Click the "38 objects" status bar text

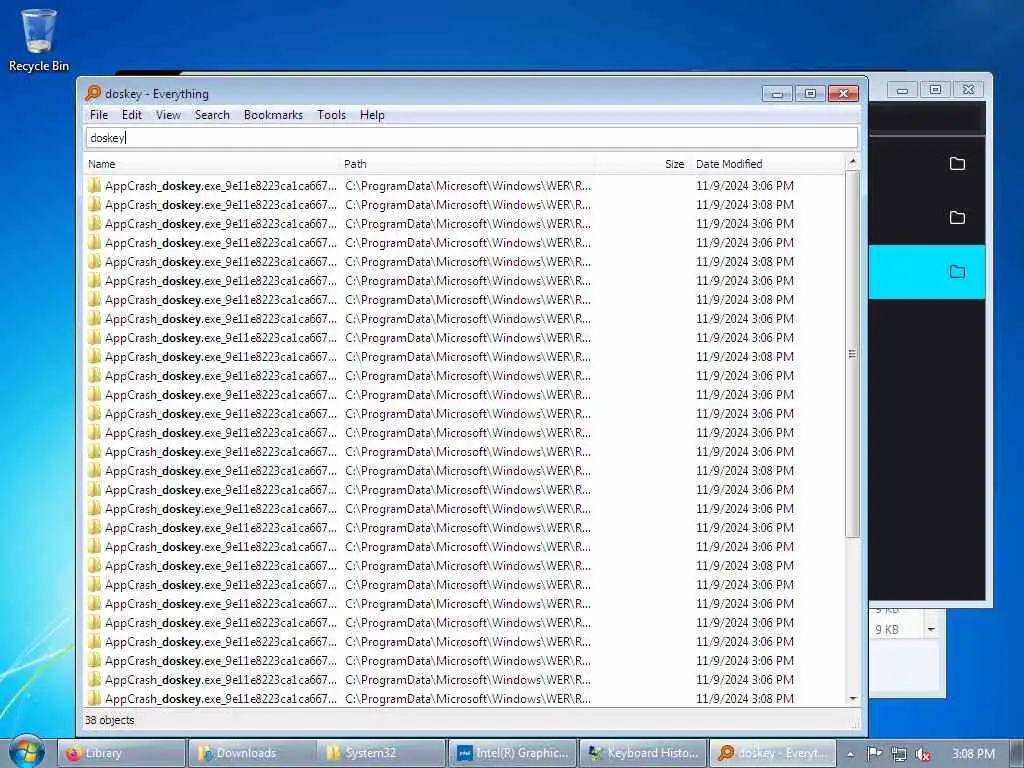110,720
